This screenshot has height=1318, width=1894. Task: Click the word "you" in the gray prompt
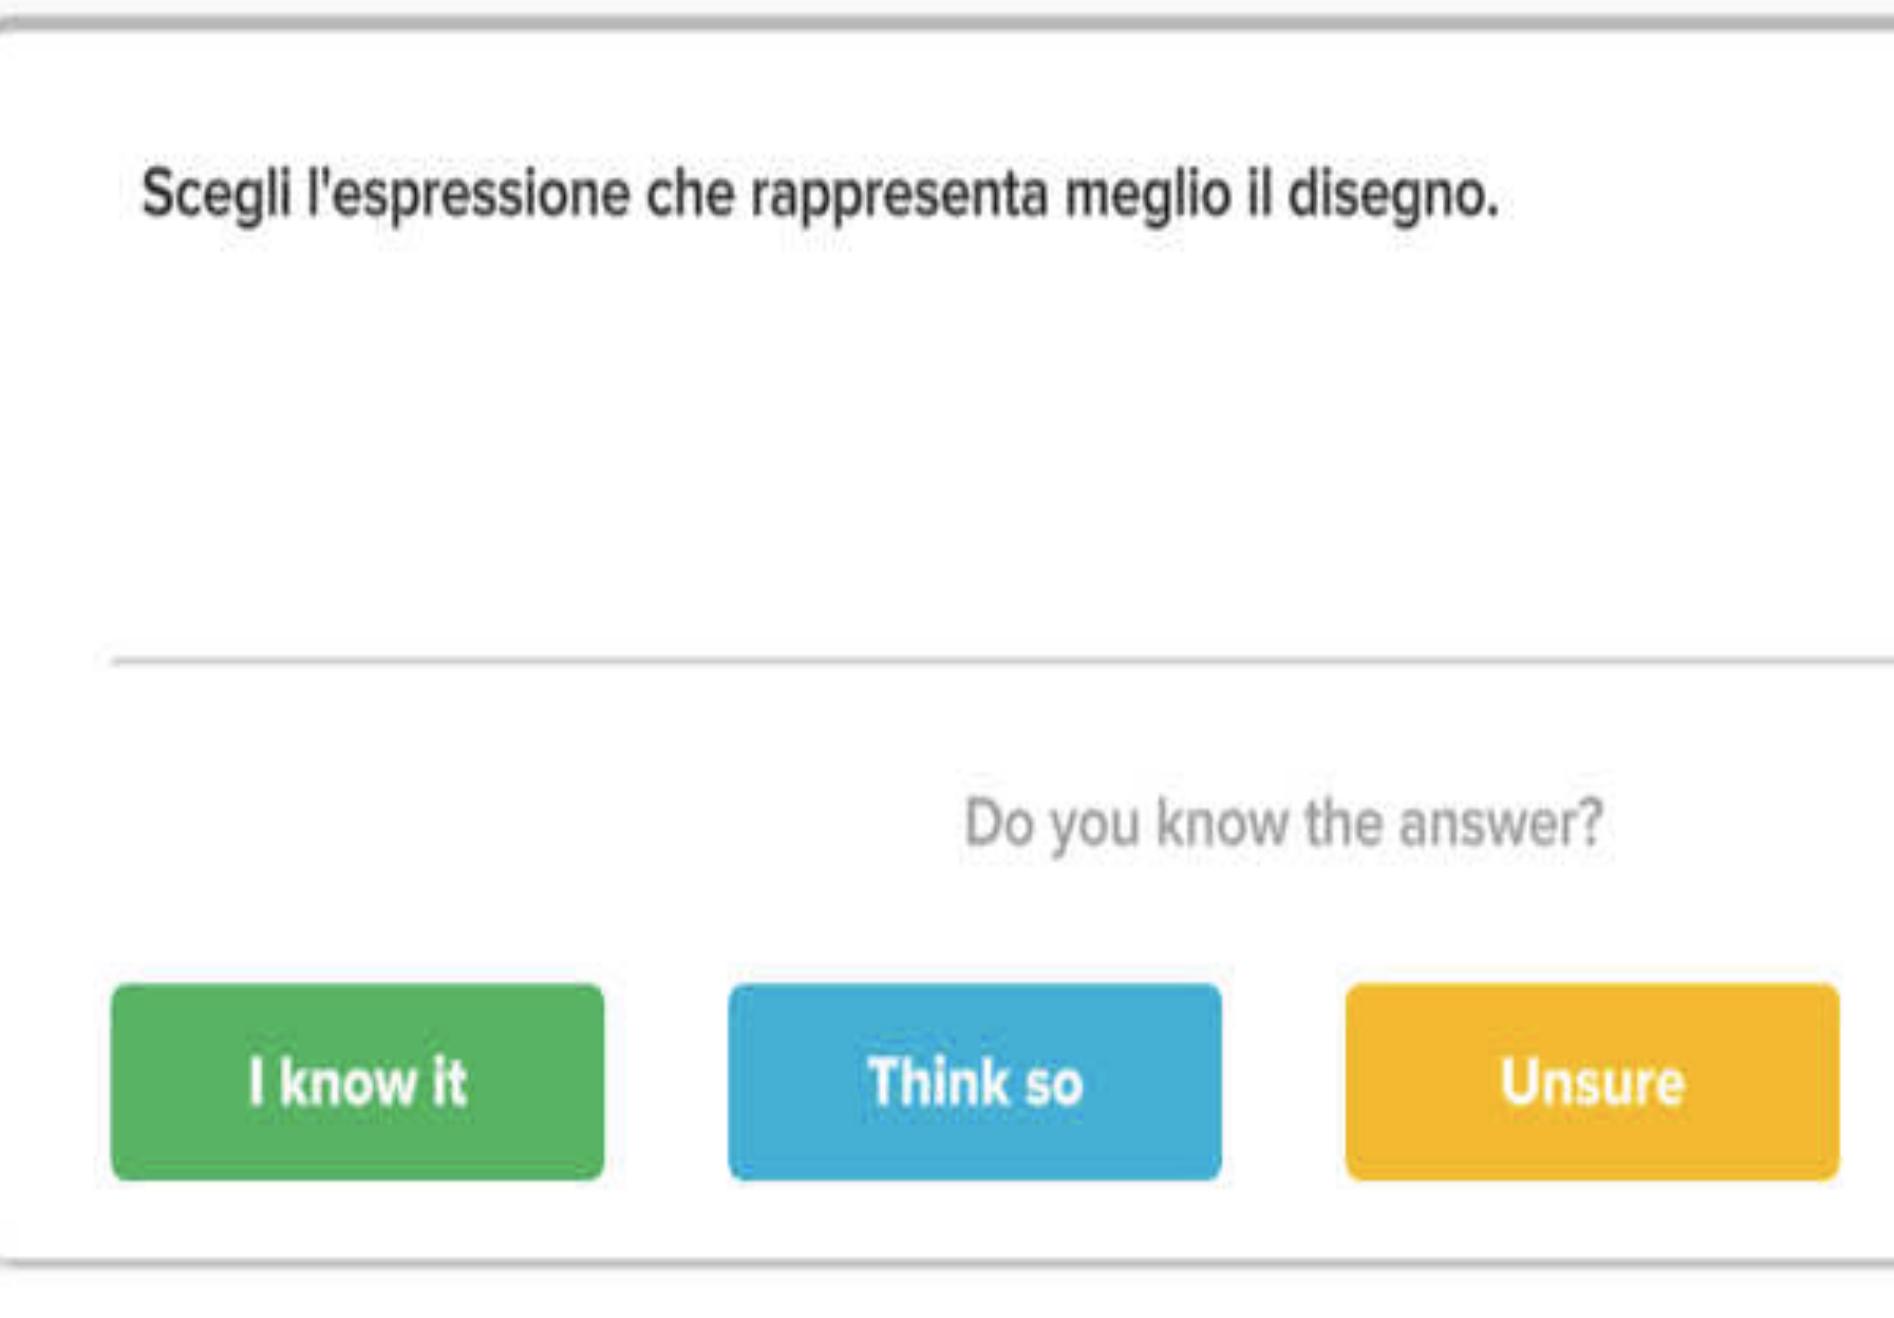point(1095,823)
